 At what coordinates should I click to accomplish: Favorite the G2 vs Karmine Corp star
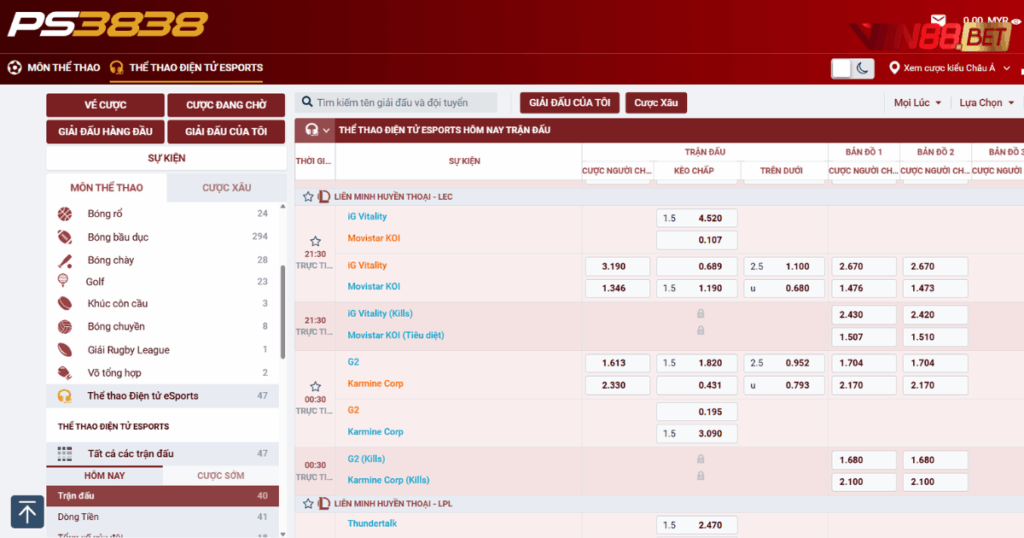pyautogui.click(x=315, y=387)
